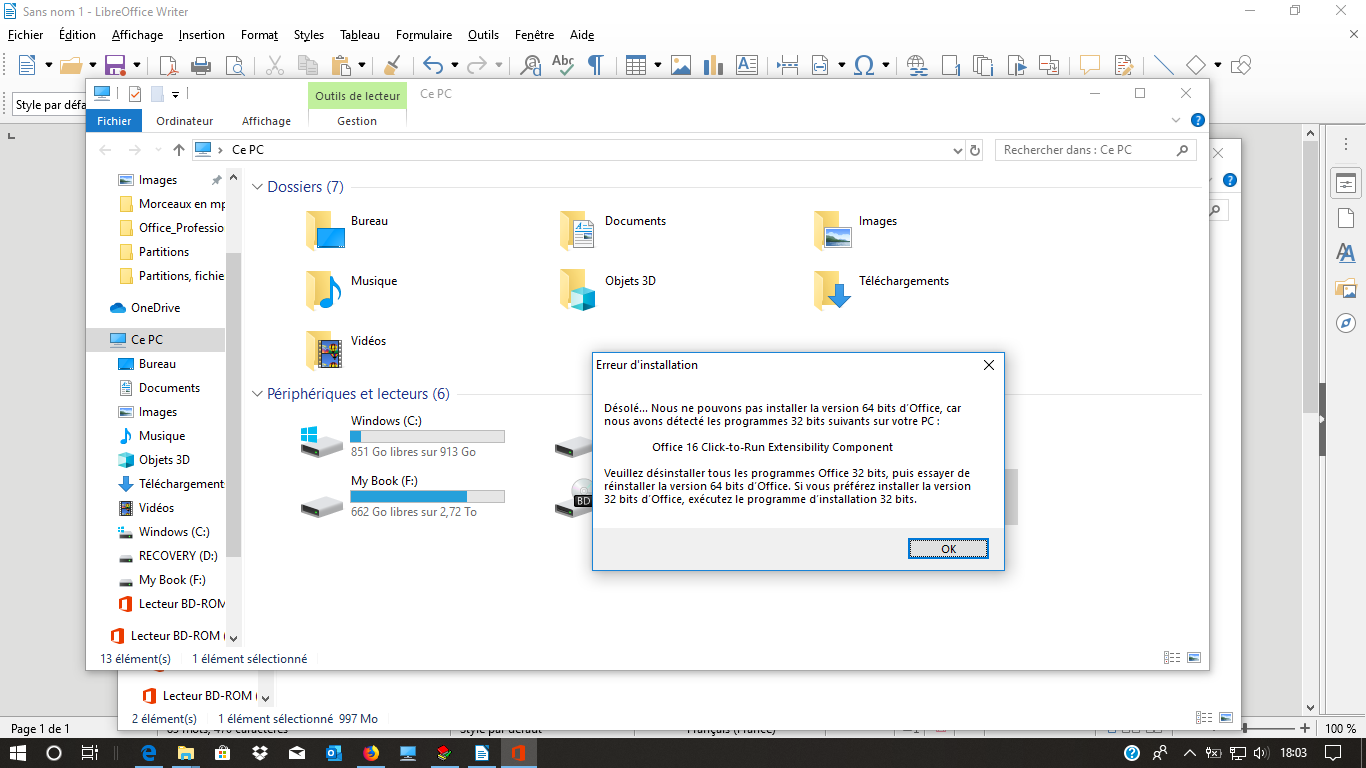Select RECOVERY (D:) in the navigation pane

tap(178, 556)
